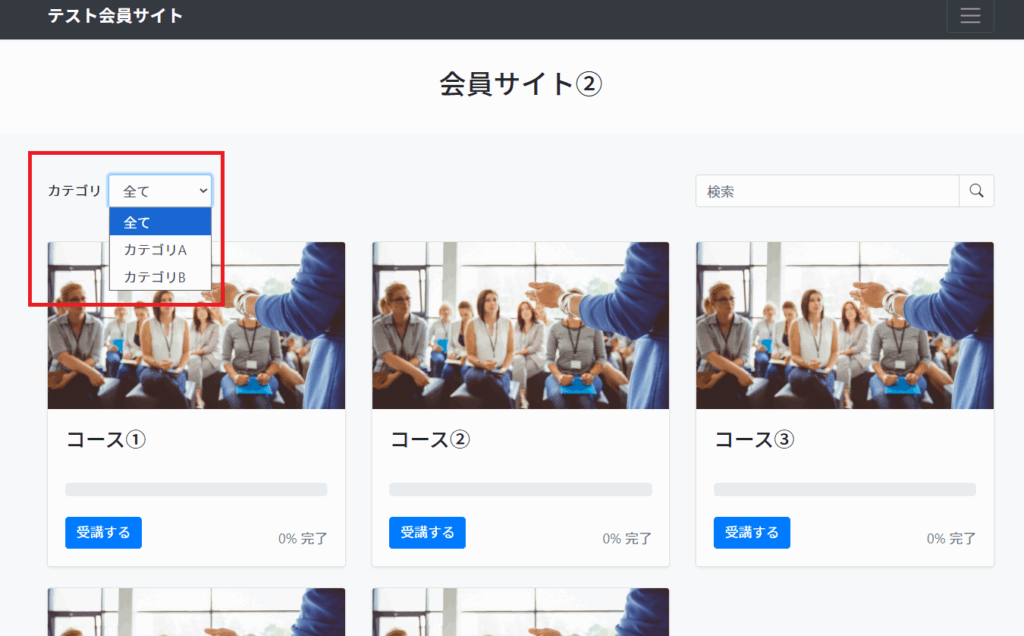Click into the 検索 search field
The height and width of the screenshot is (636, 1024).
[827, 191]
